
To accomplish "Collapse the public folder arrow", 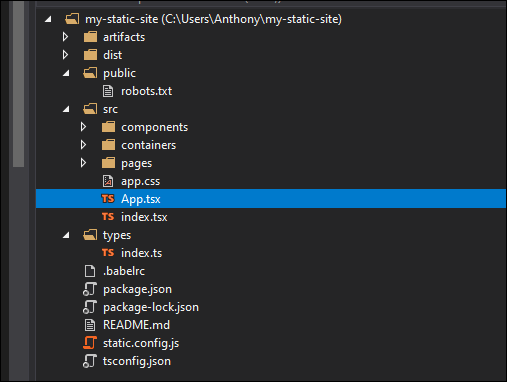I will (x=66, y=73).
